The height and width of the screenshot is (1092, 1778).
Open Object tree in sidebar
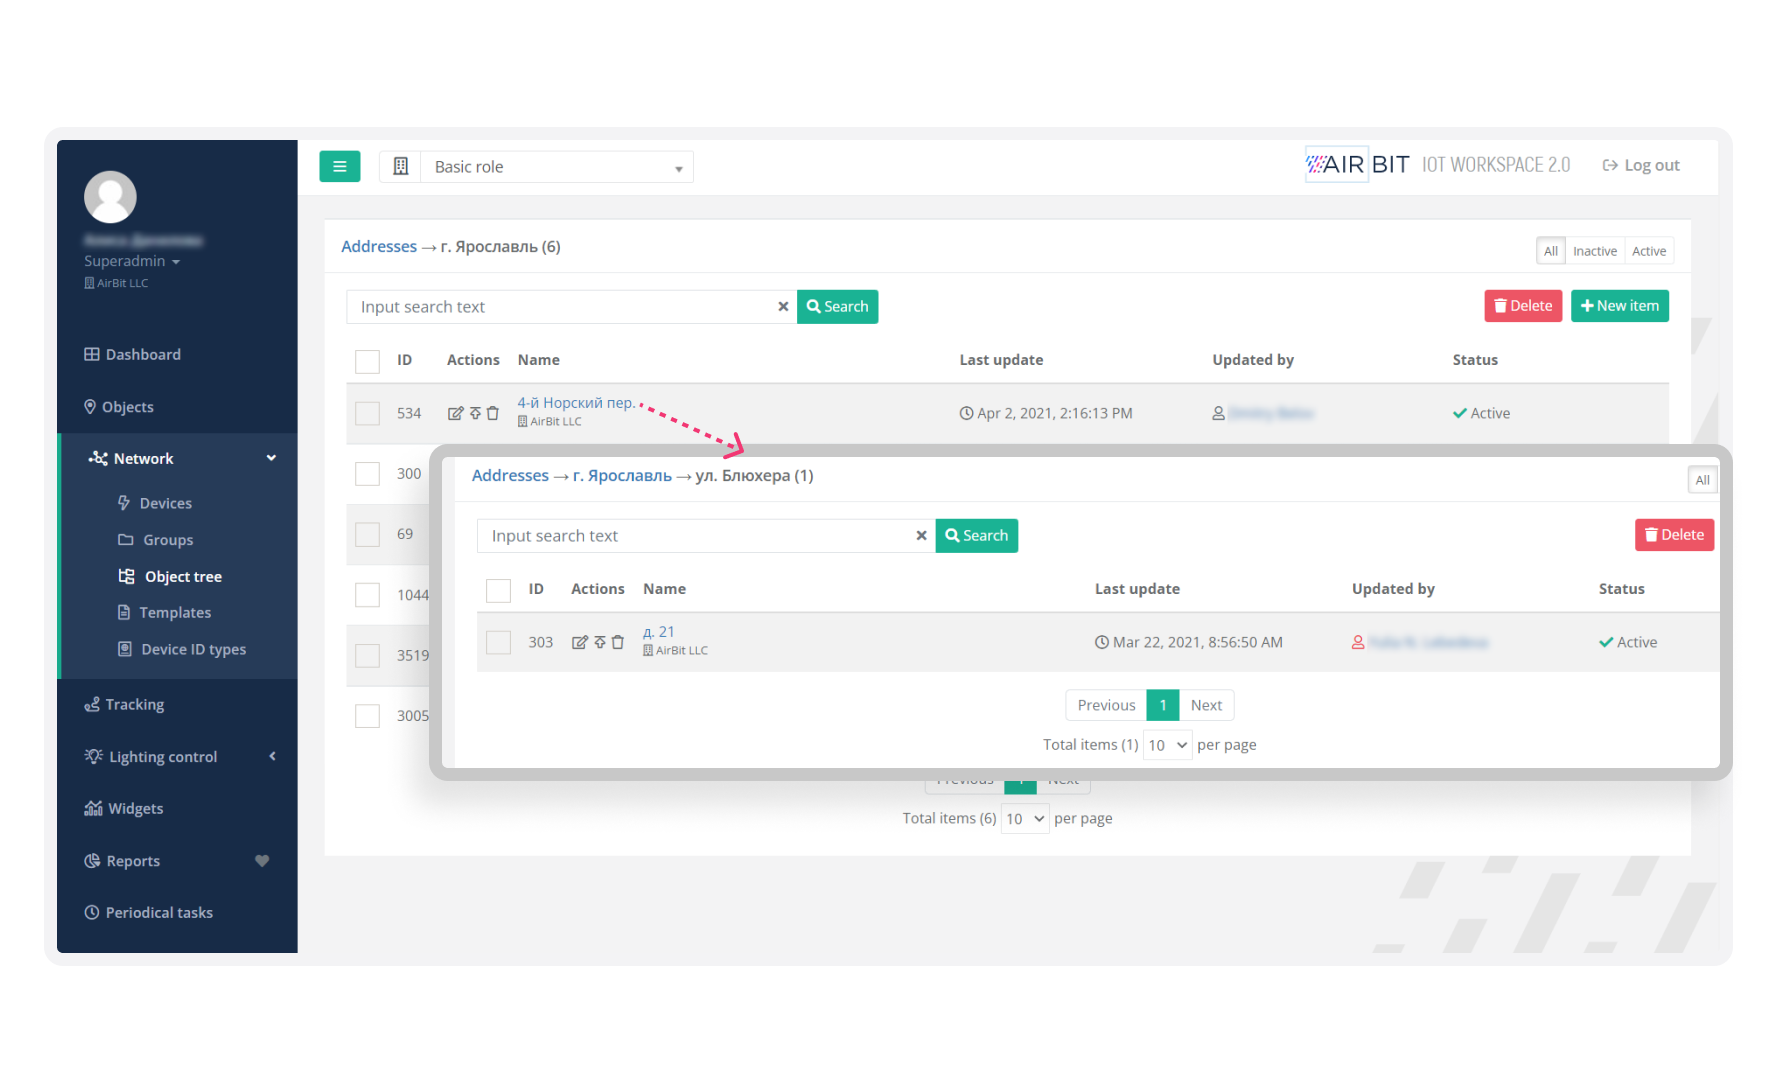183,576
